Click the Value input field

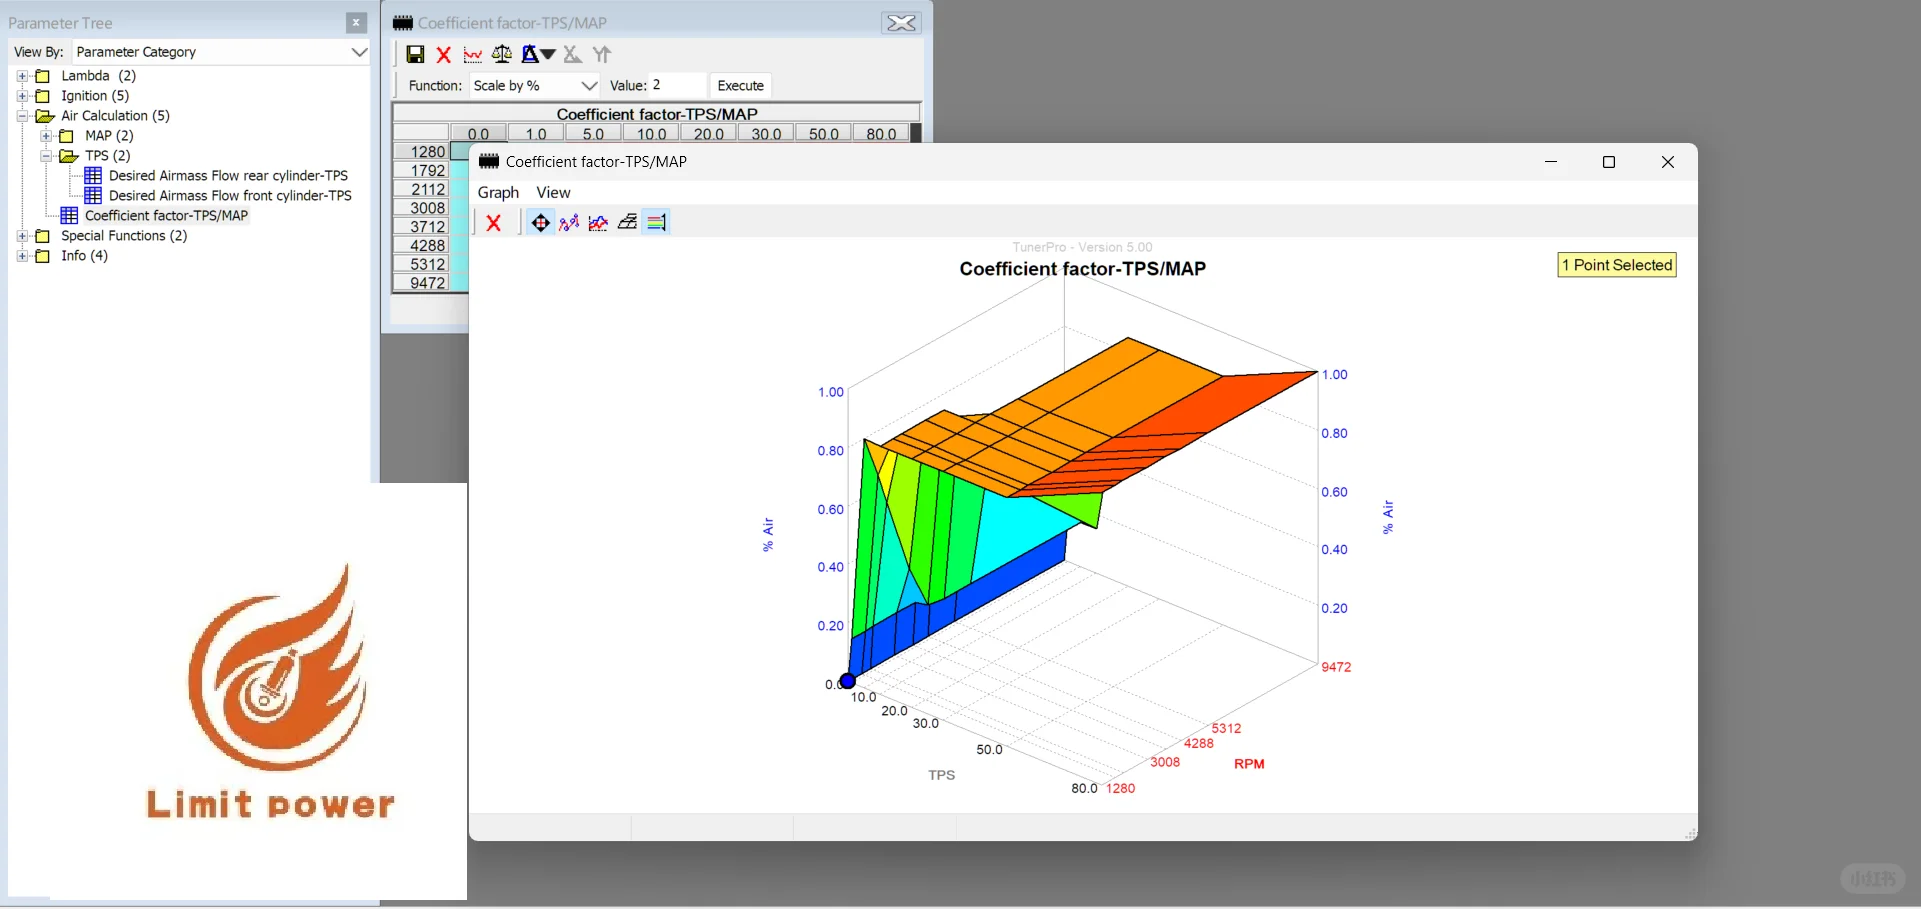click(x=677, y=86)
